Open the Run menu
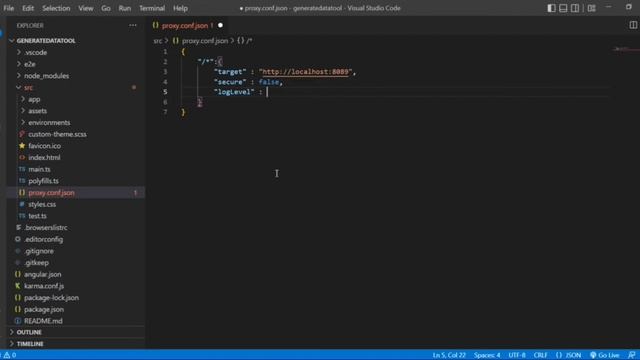Image resolution: width=640 pixels, height=360 pixels. point(124,8)
